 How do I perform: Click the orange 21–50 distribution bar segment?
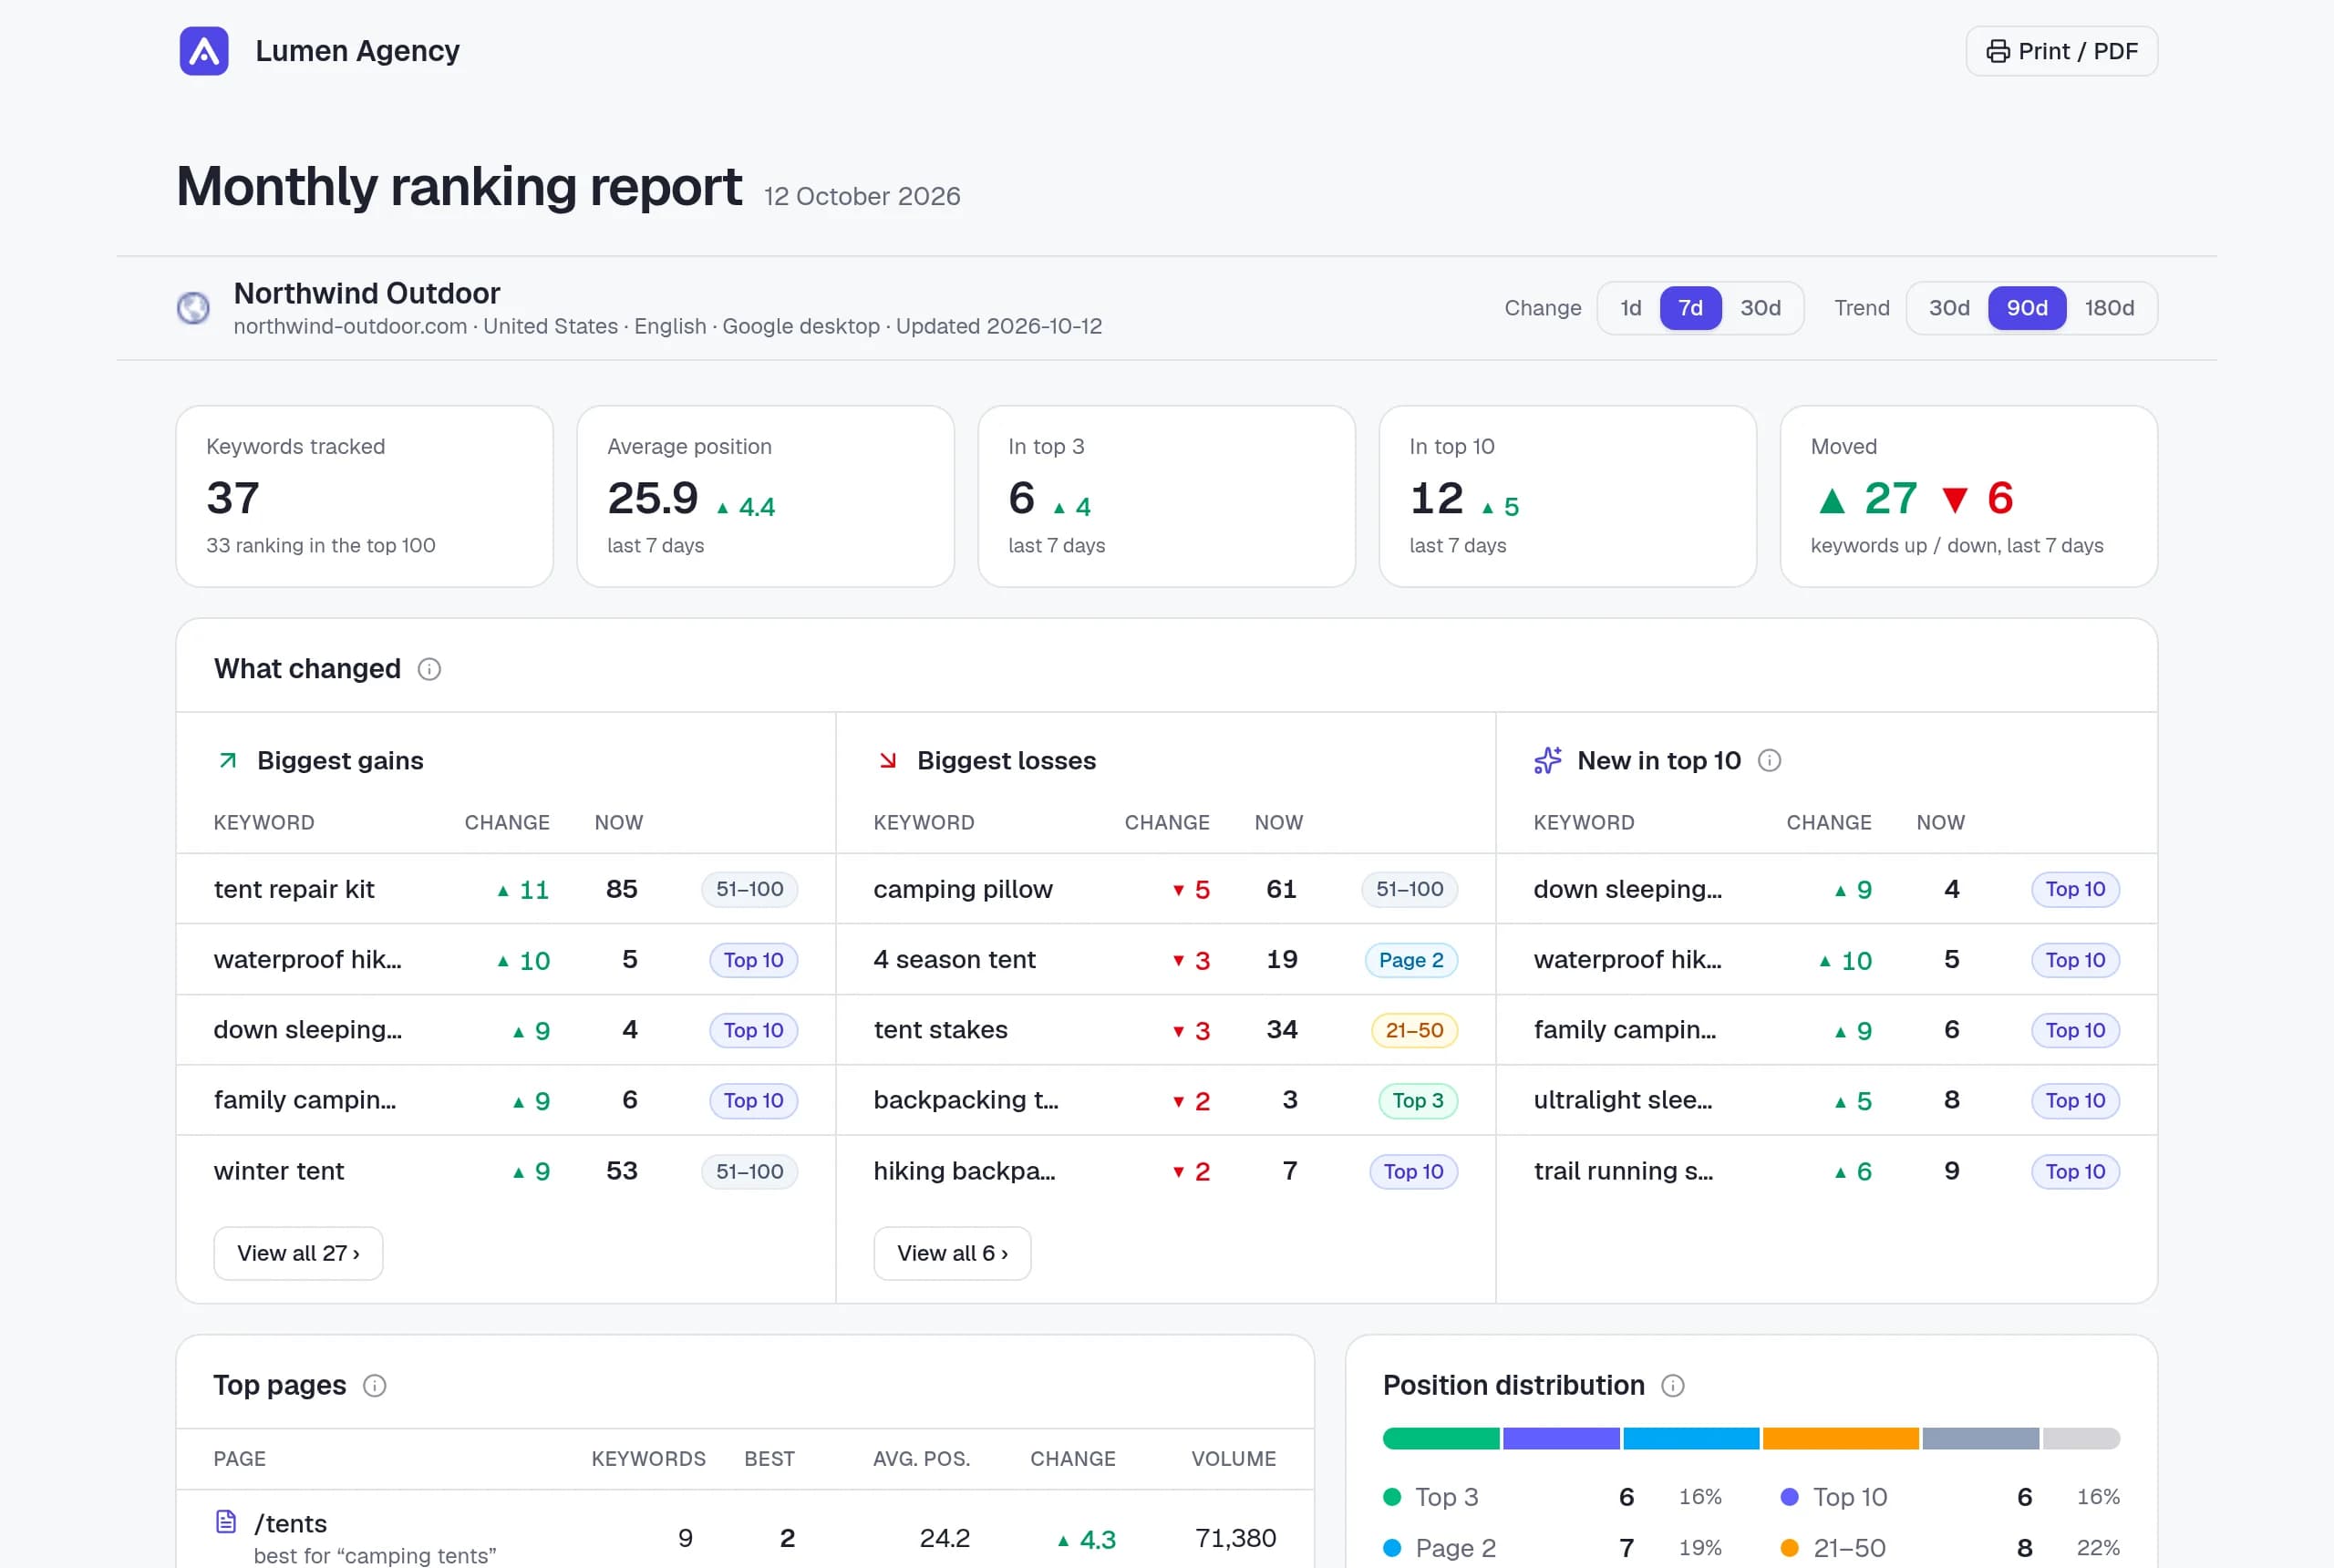1840,1438
